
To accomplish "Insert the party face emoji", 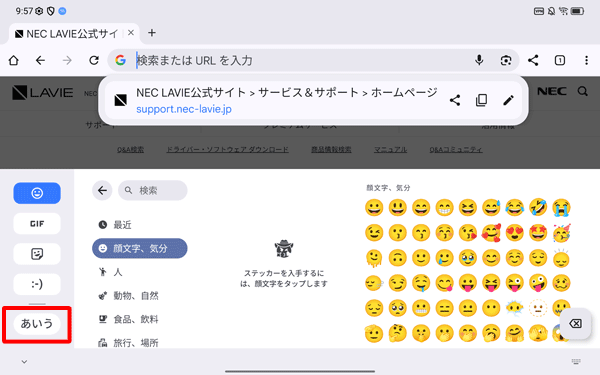I will tap(561, 233).
